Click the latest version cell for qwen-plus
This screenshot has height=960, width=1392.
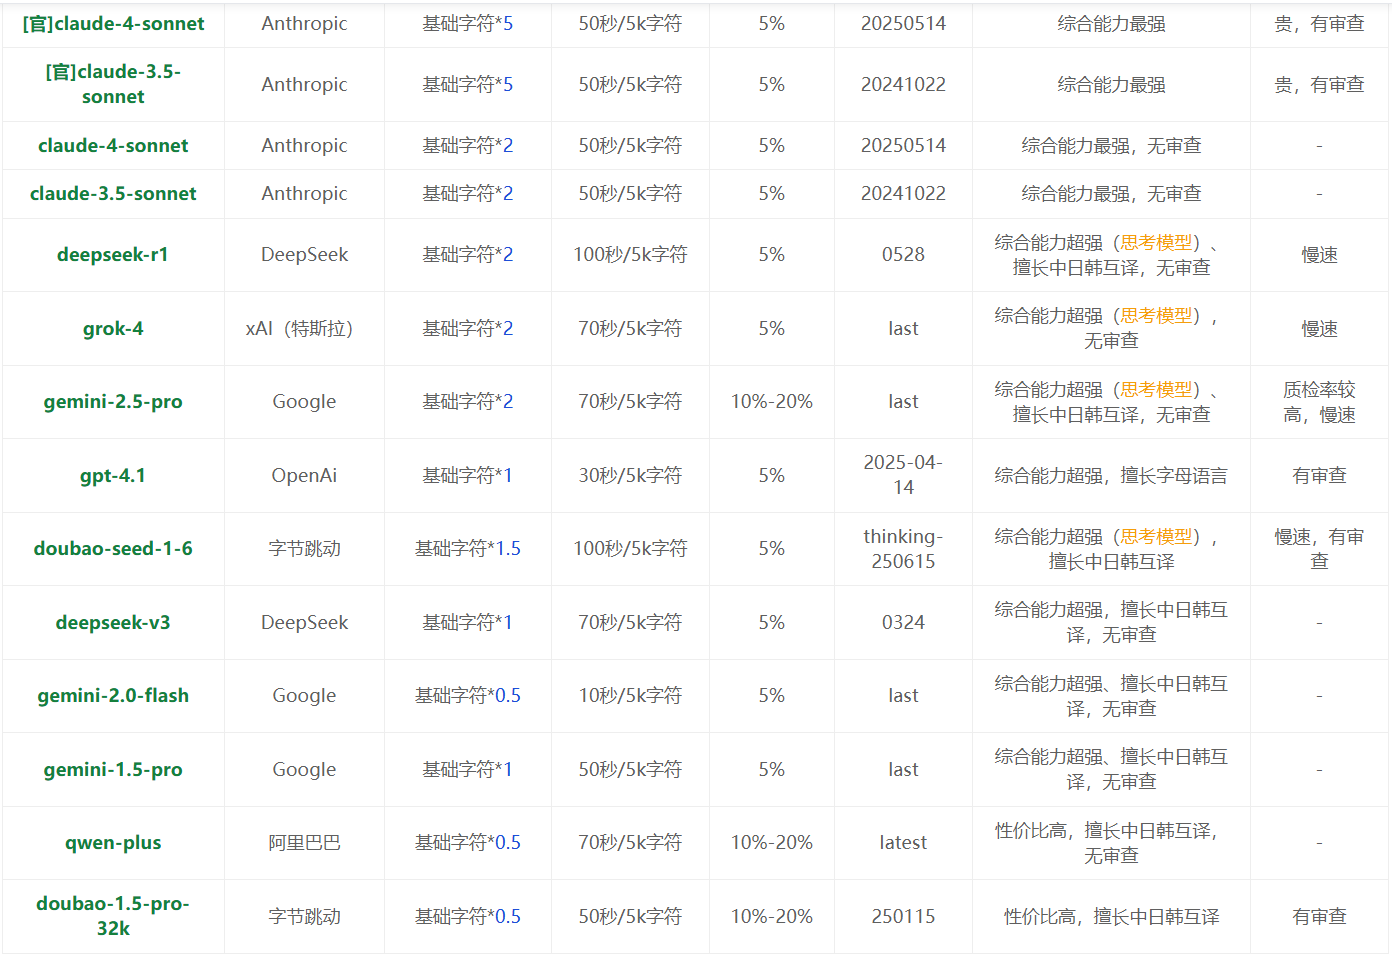(x=903, y=843)
